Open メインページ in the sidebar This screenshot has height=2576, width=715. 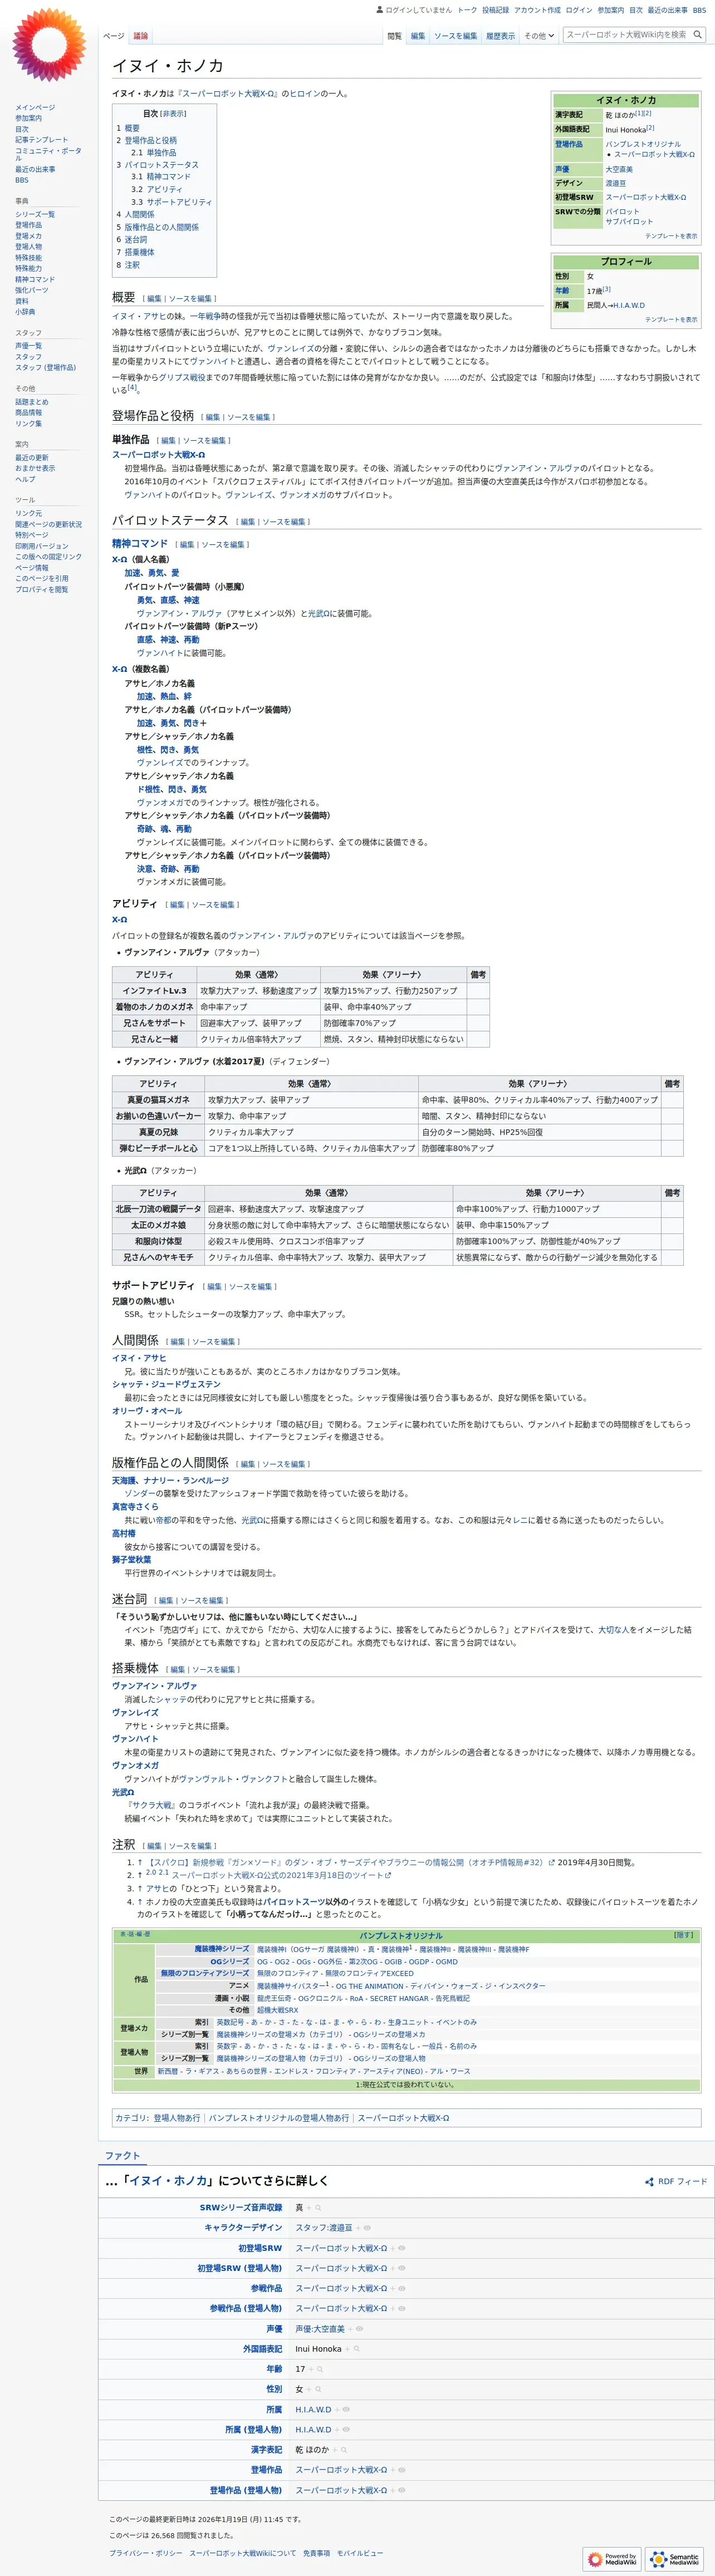coord(35,107)
